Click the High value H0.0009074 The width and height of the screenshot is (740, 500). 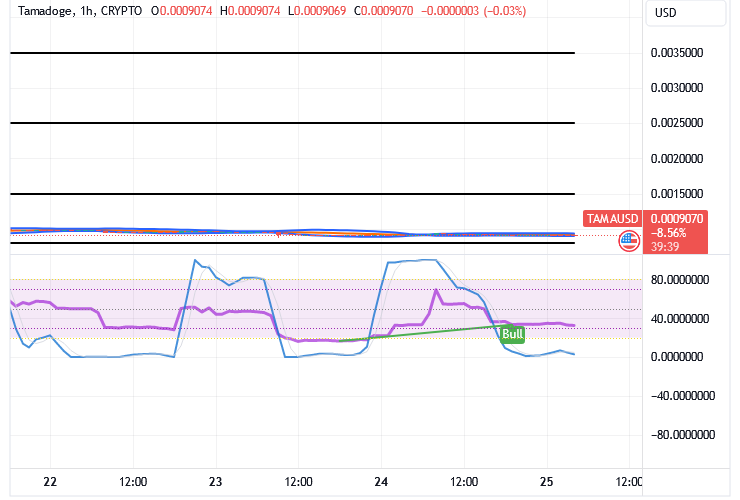250,11
